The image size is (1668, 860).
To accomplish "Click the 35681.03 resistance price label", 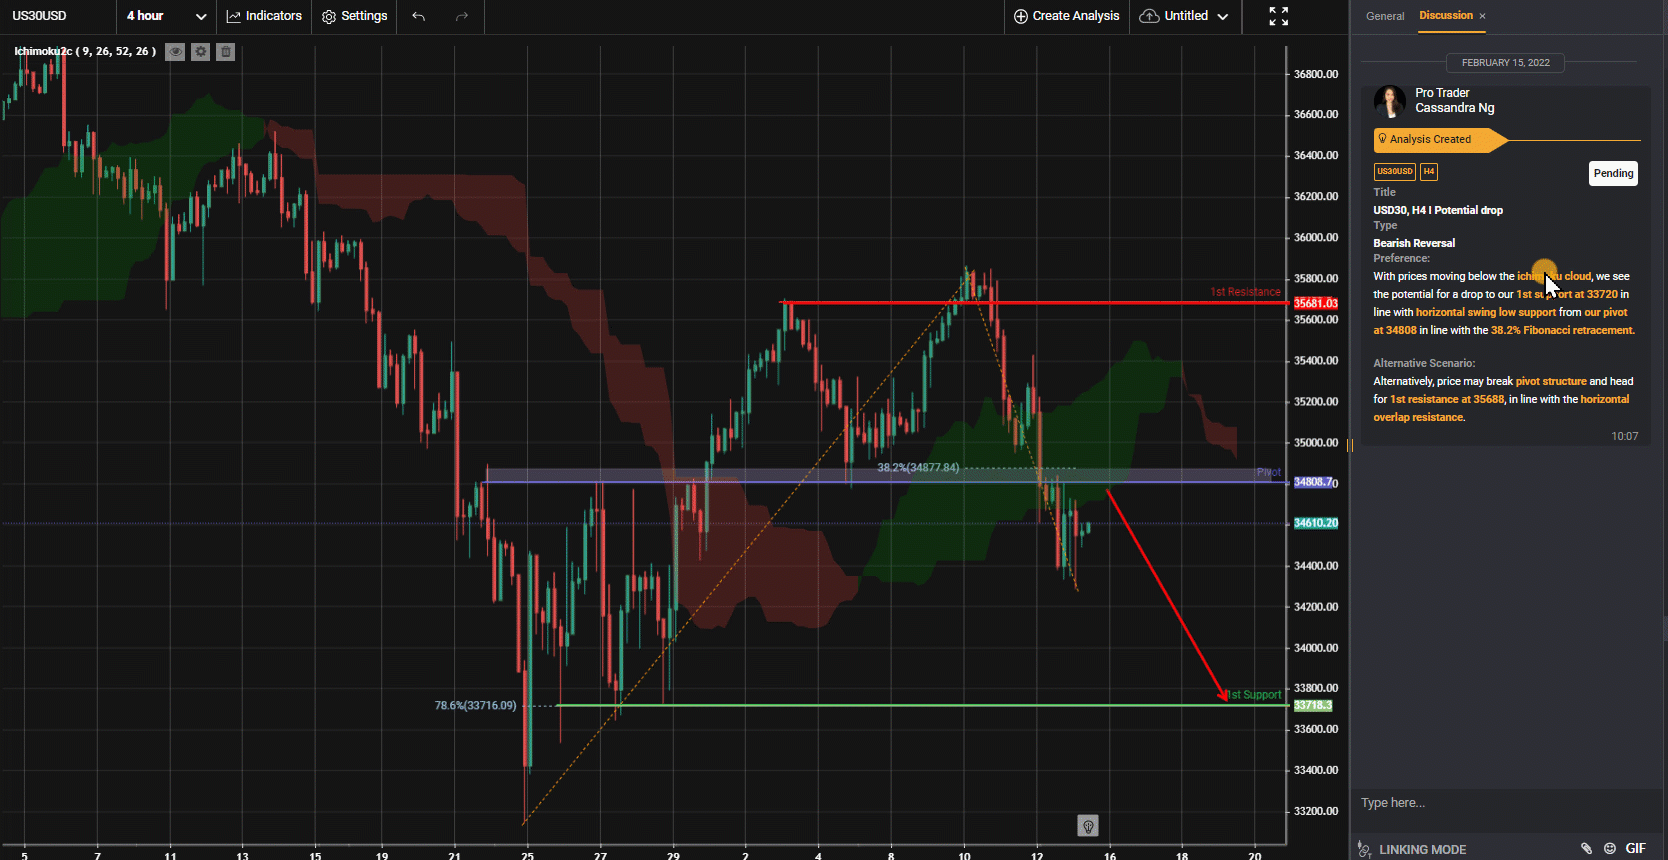I will click(1315, 303).
